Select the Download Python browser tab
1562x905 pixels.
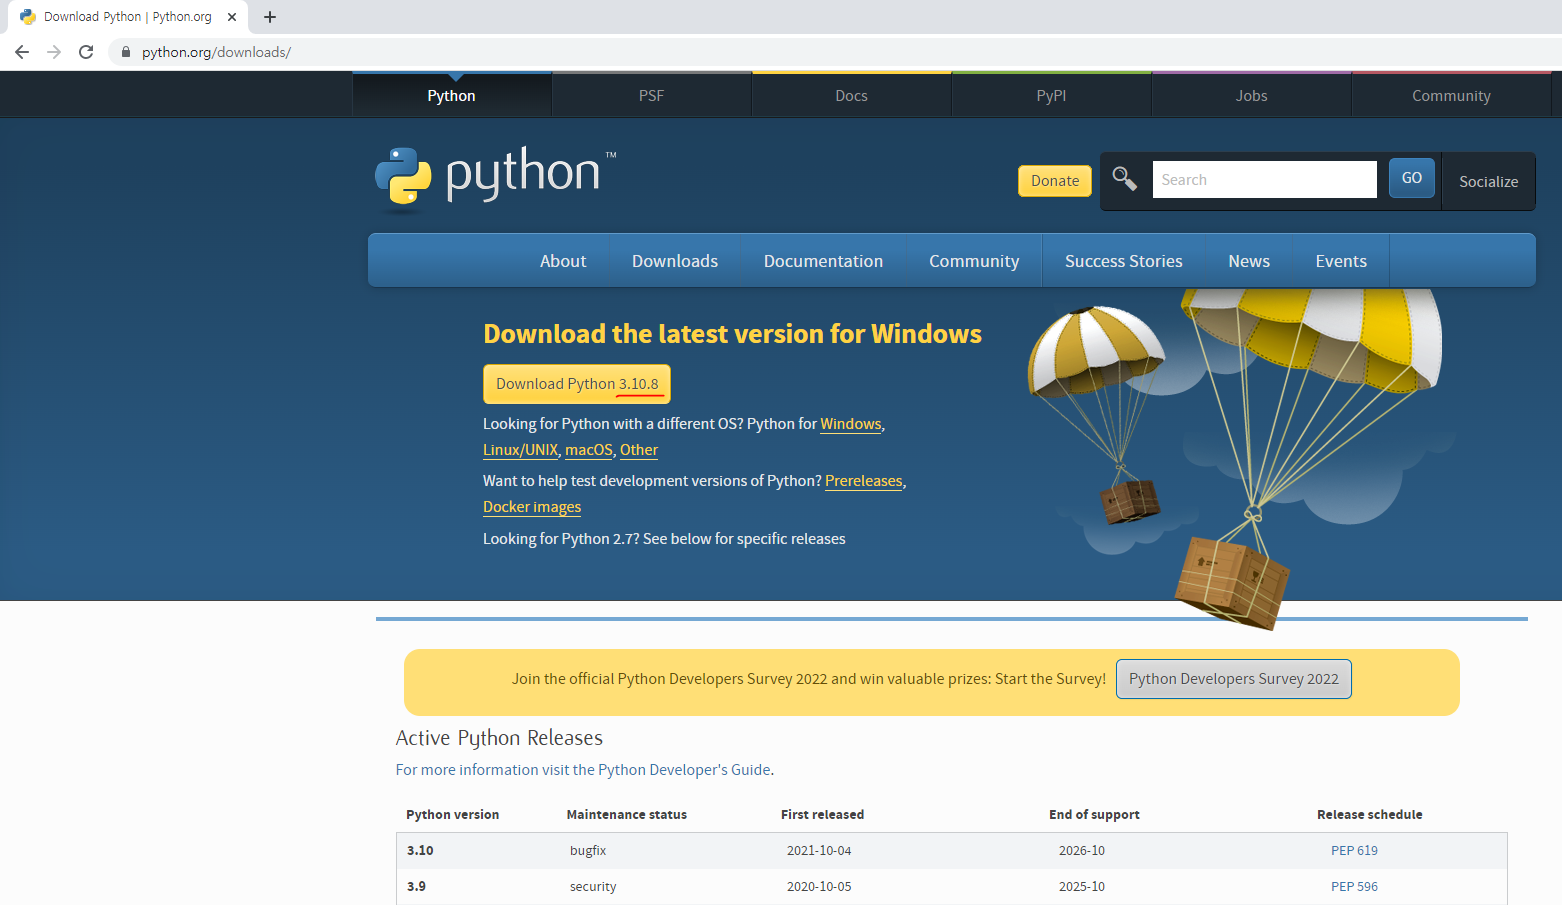tap(128, 17)
